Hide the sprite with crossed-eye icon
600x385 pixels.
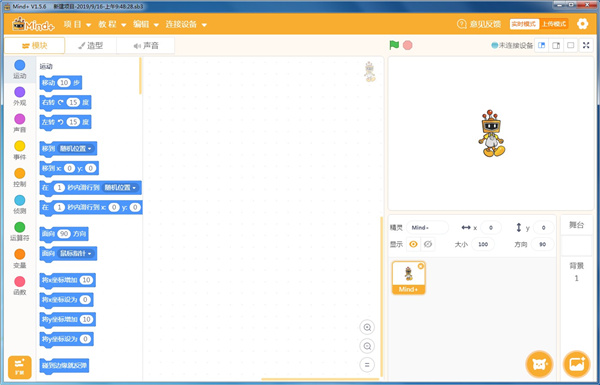[x=428, y=244]
